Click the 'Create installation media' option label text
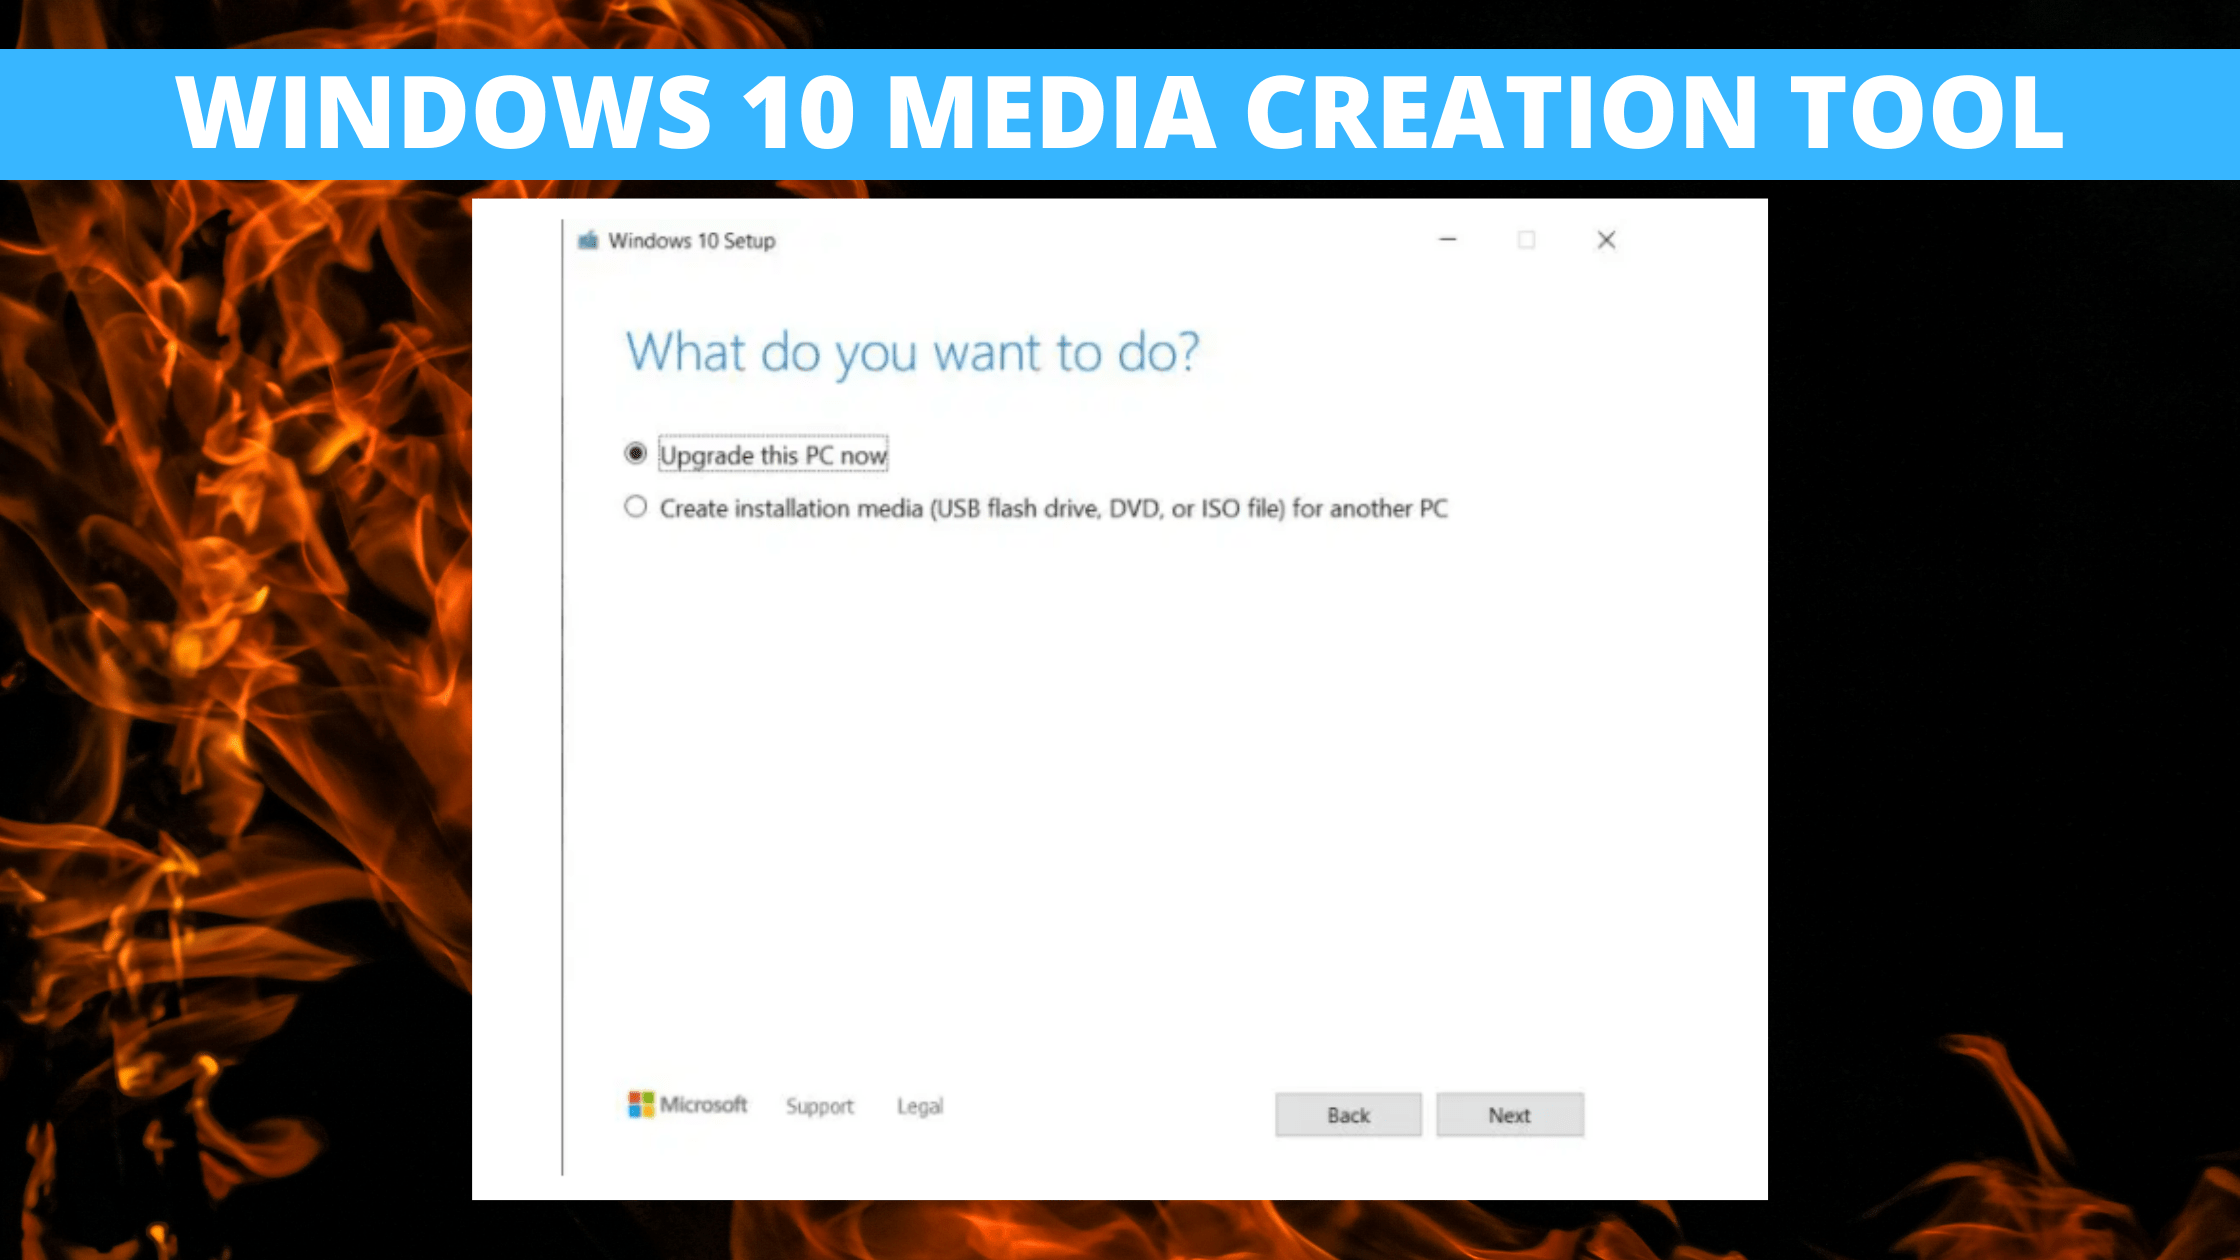Image resolution: width=2240 pixels, height=1260 pixels. [1052, 509]
